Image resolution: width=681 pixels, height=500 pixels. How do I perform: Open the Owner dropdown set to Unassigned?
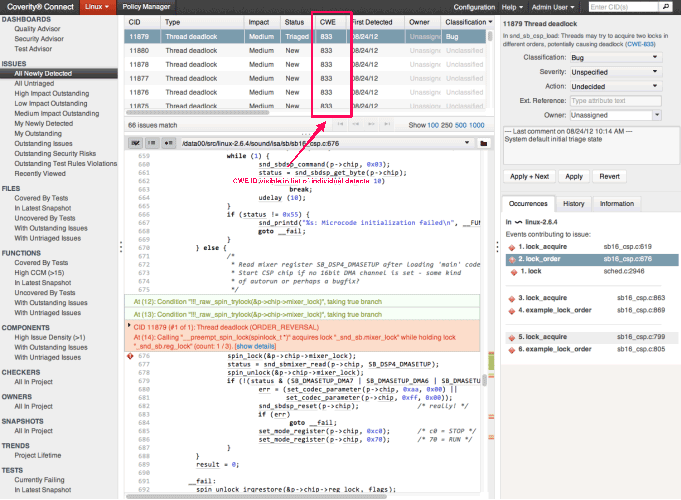pyautogui.click(x=615, y=115)
